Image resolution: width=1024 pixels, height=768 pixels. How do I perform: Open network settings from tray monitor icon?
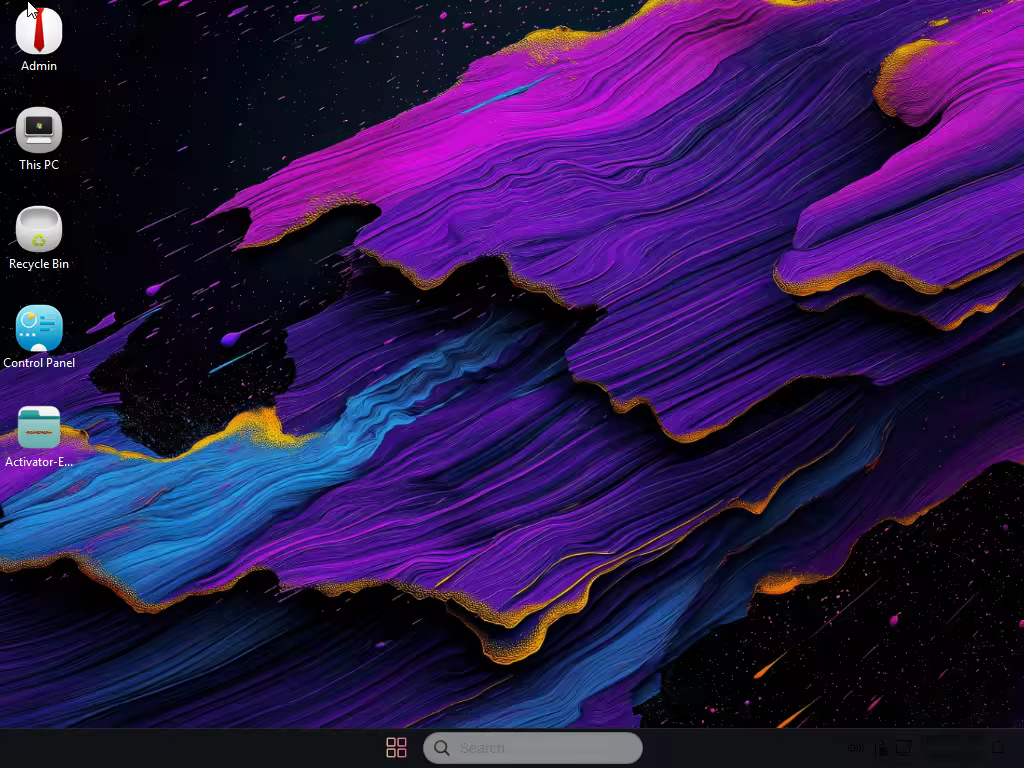click(x=904, y=748)
